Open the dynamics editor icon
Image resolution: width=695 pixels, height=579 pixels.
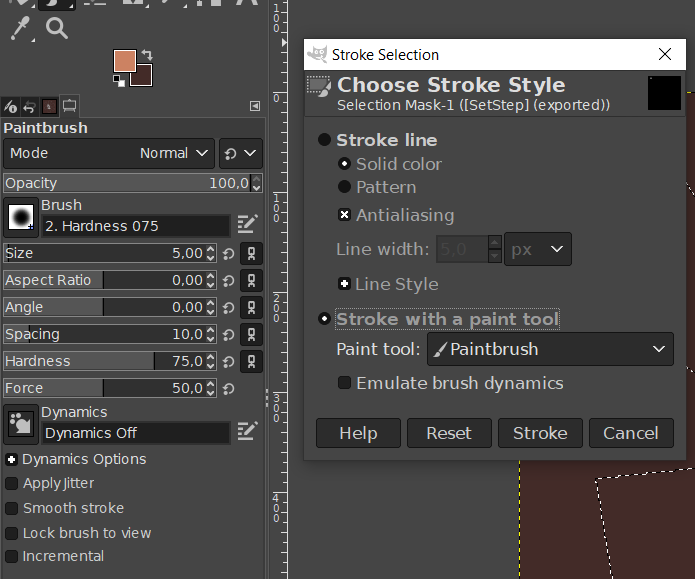click(247, 431)
